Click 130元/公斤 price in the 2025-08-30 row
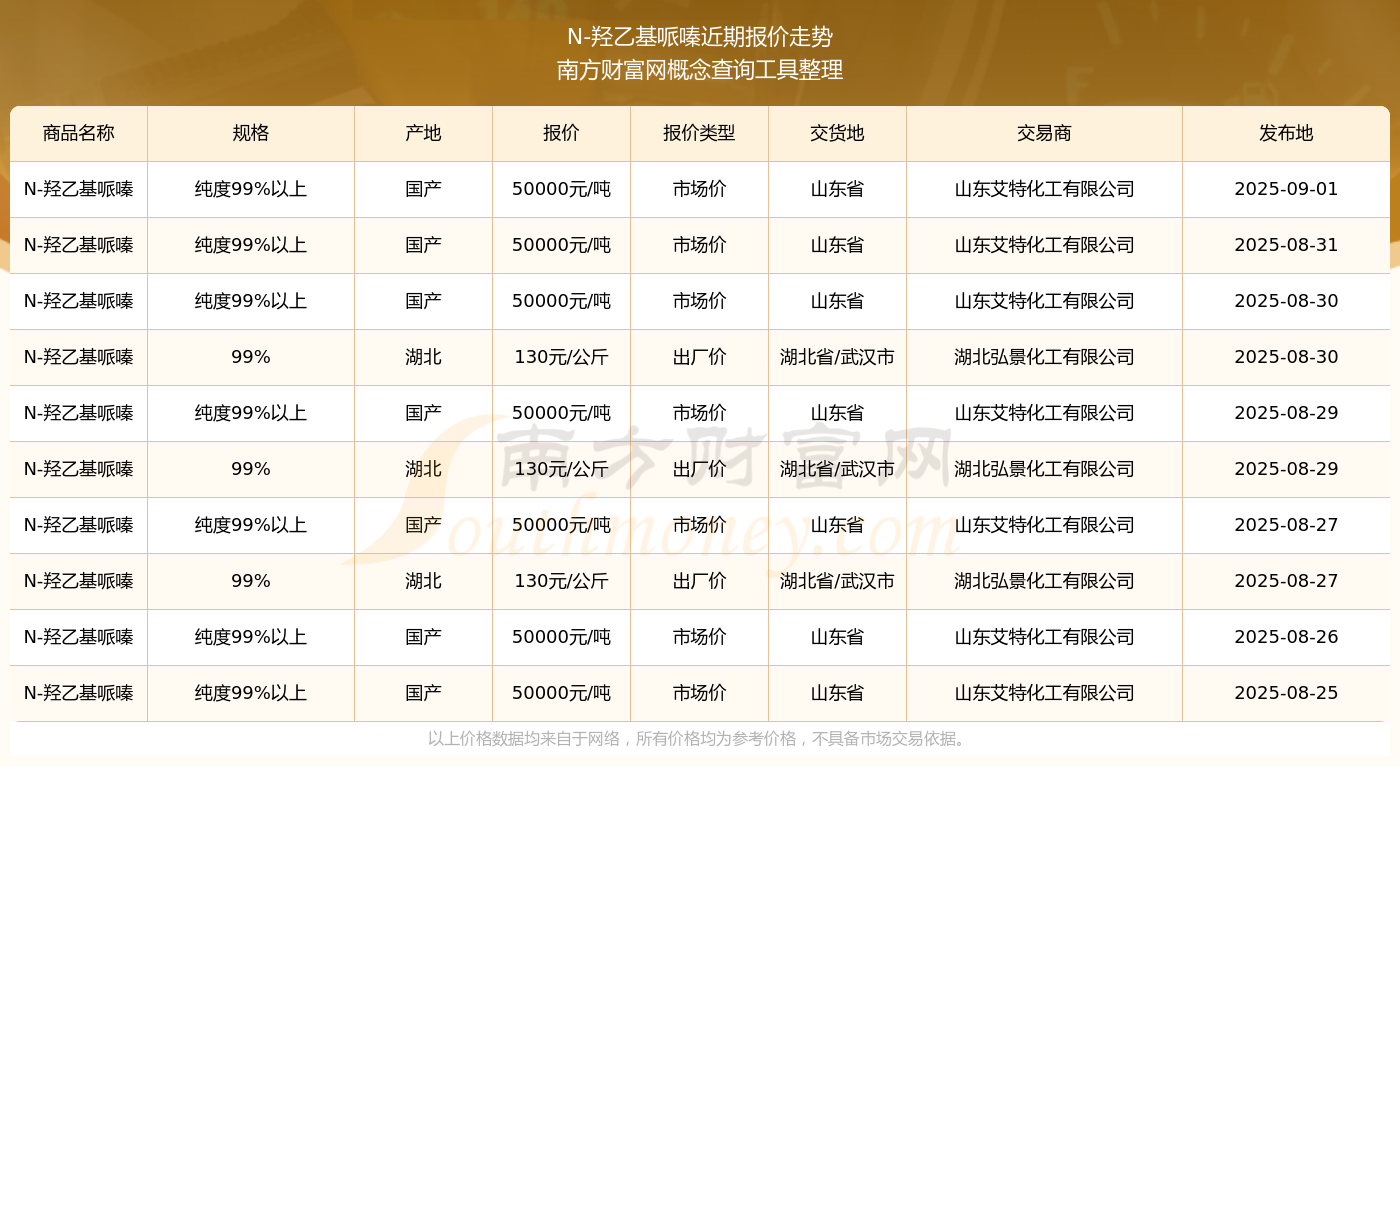Screen dimensions: 1400x1205 pos(562,357)
